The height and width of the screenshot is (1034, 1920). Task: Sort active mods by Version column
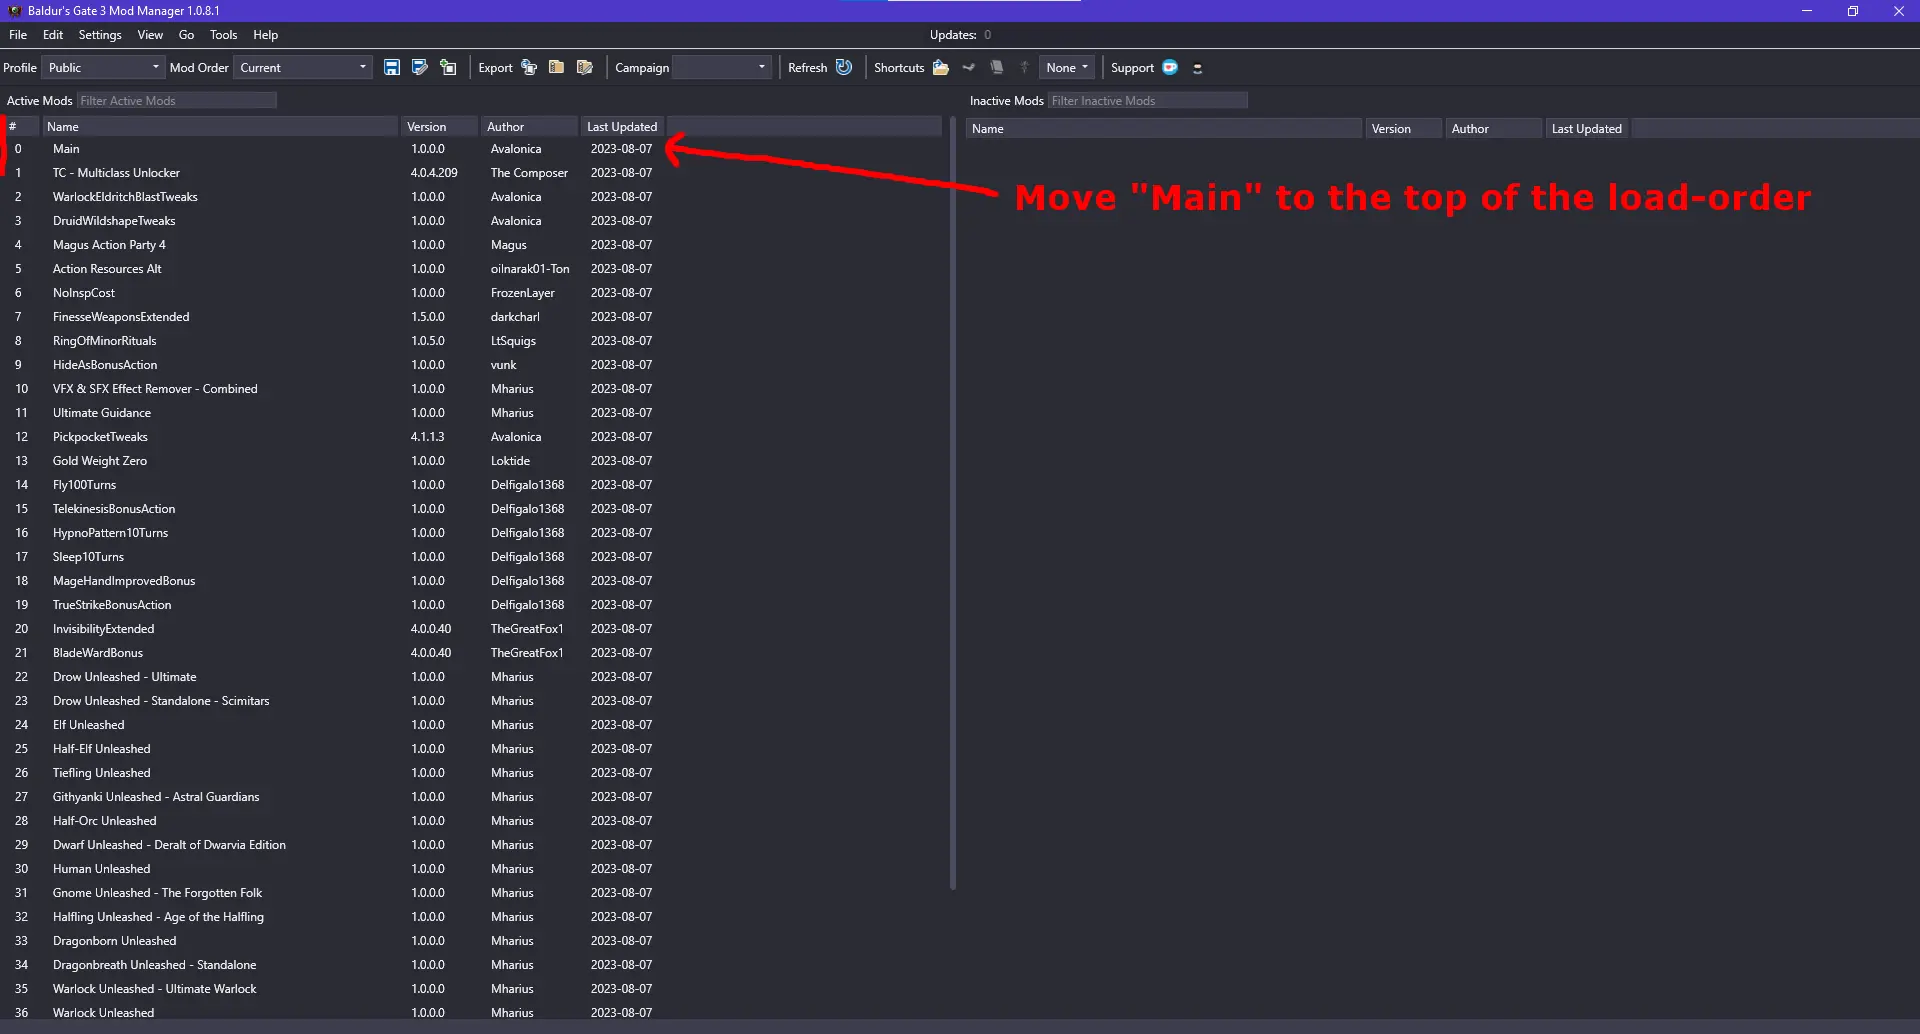439,127
